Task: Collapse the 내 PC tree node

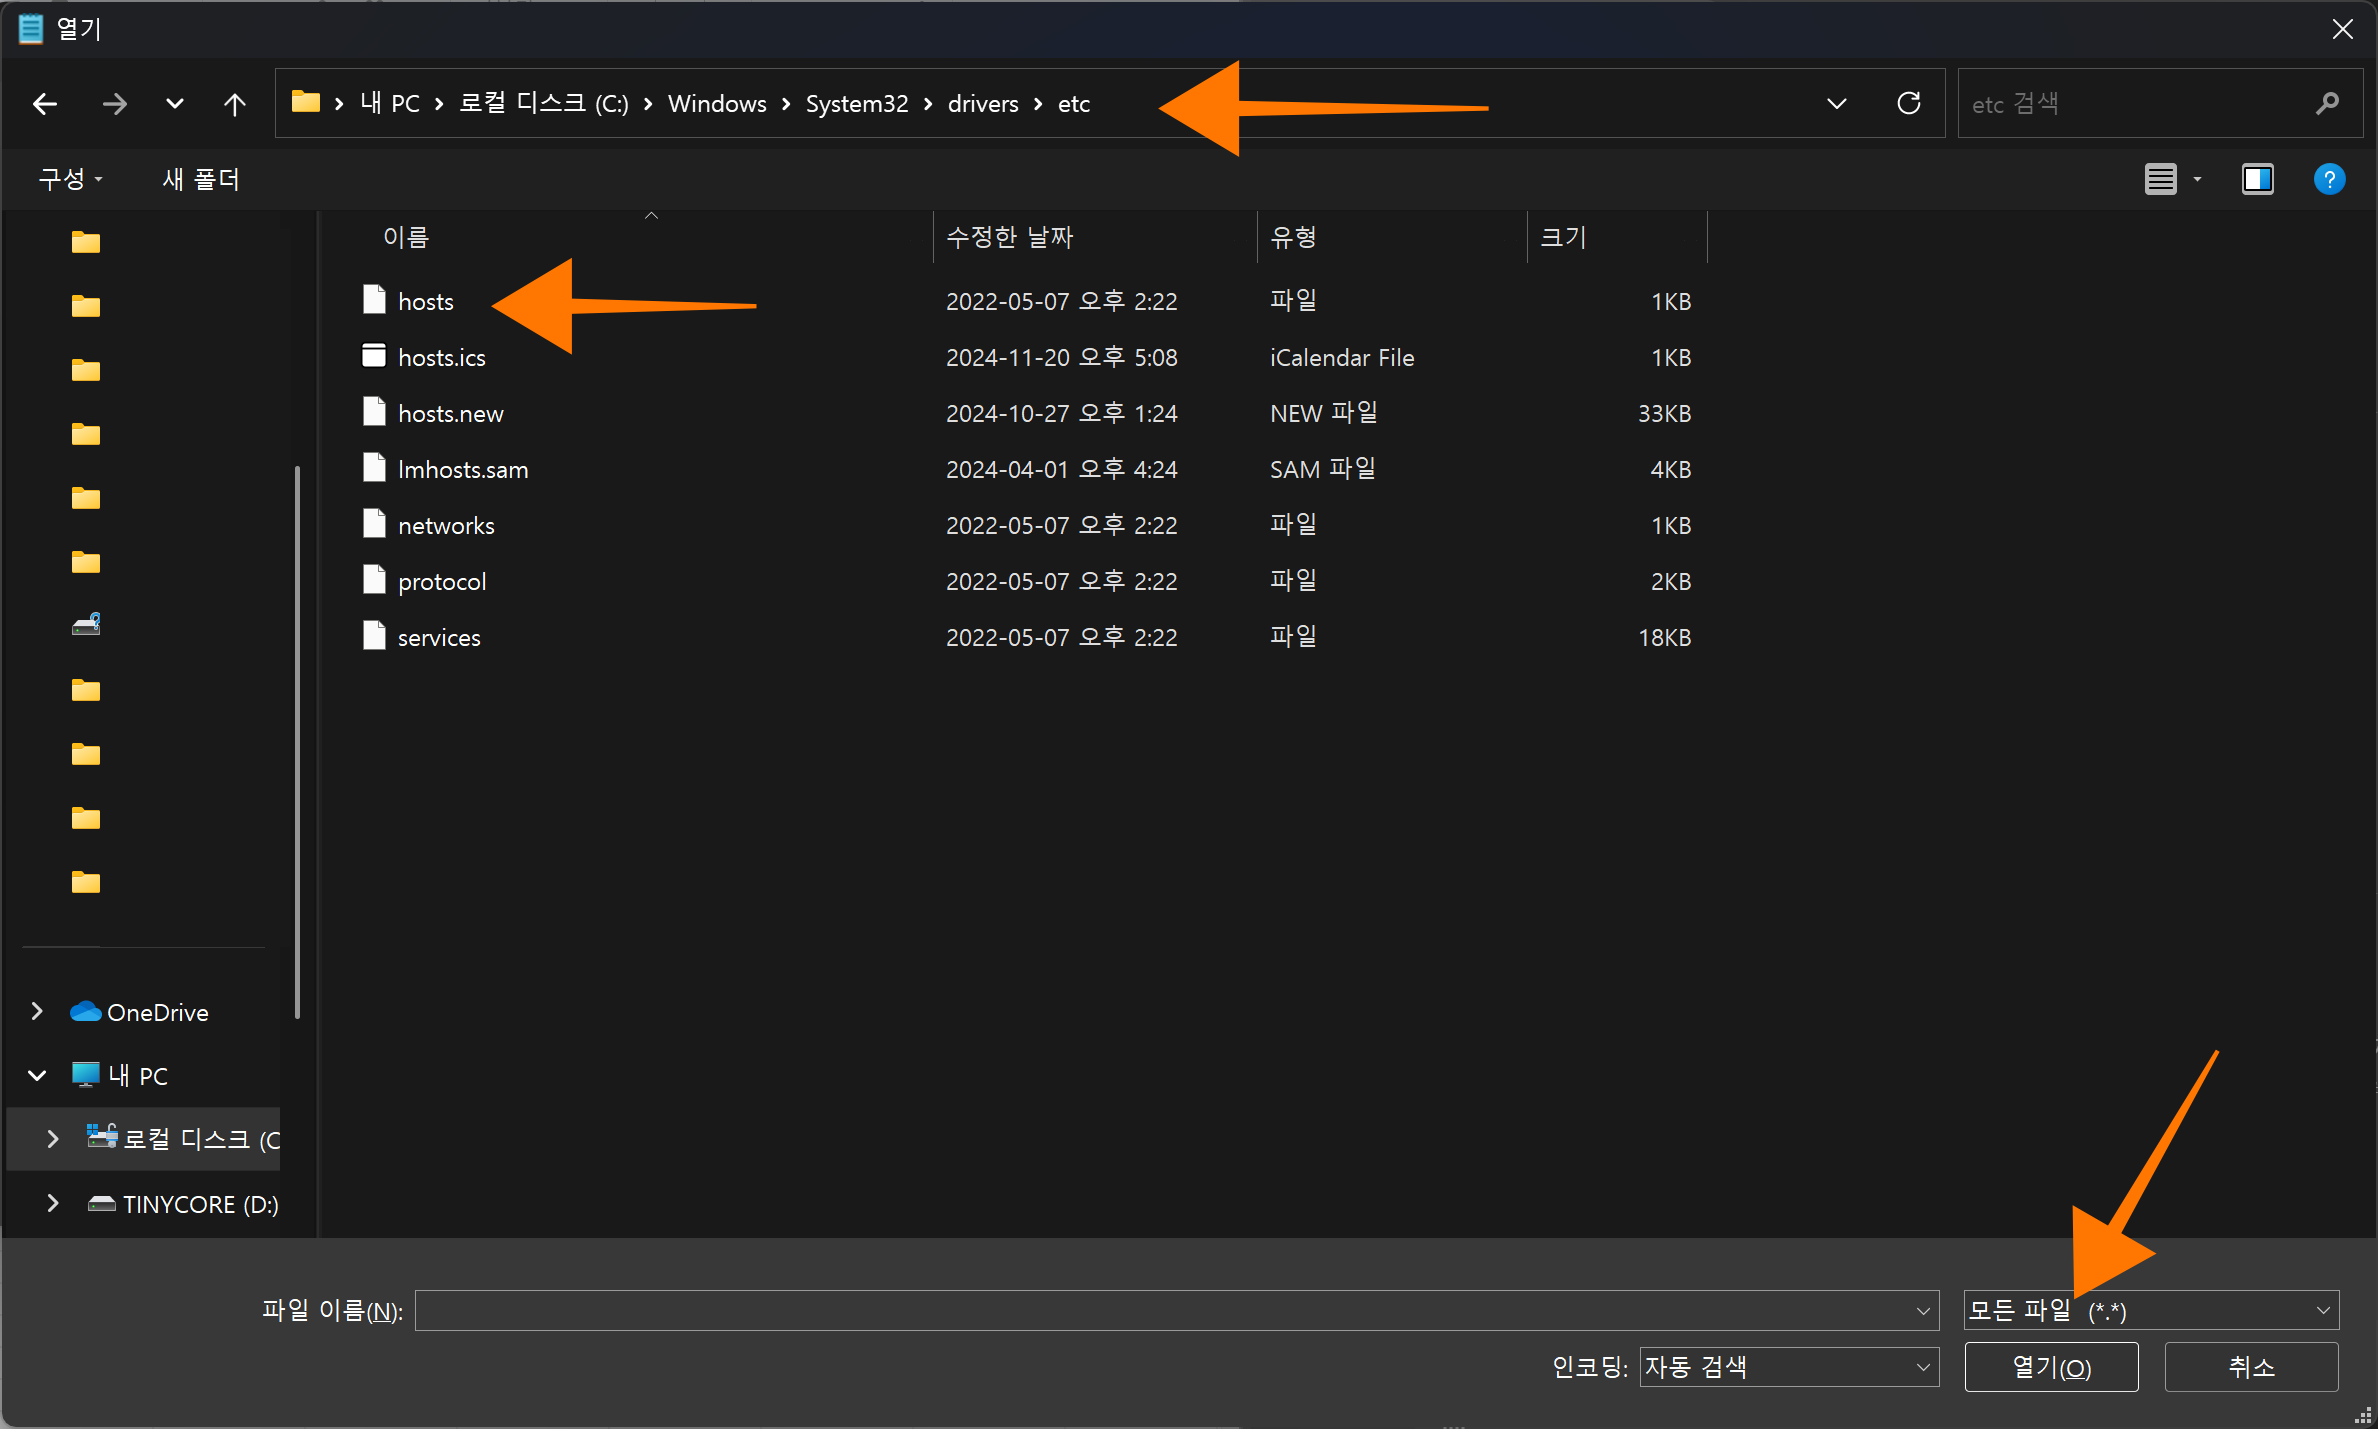Action: coord(37,1075)
